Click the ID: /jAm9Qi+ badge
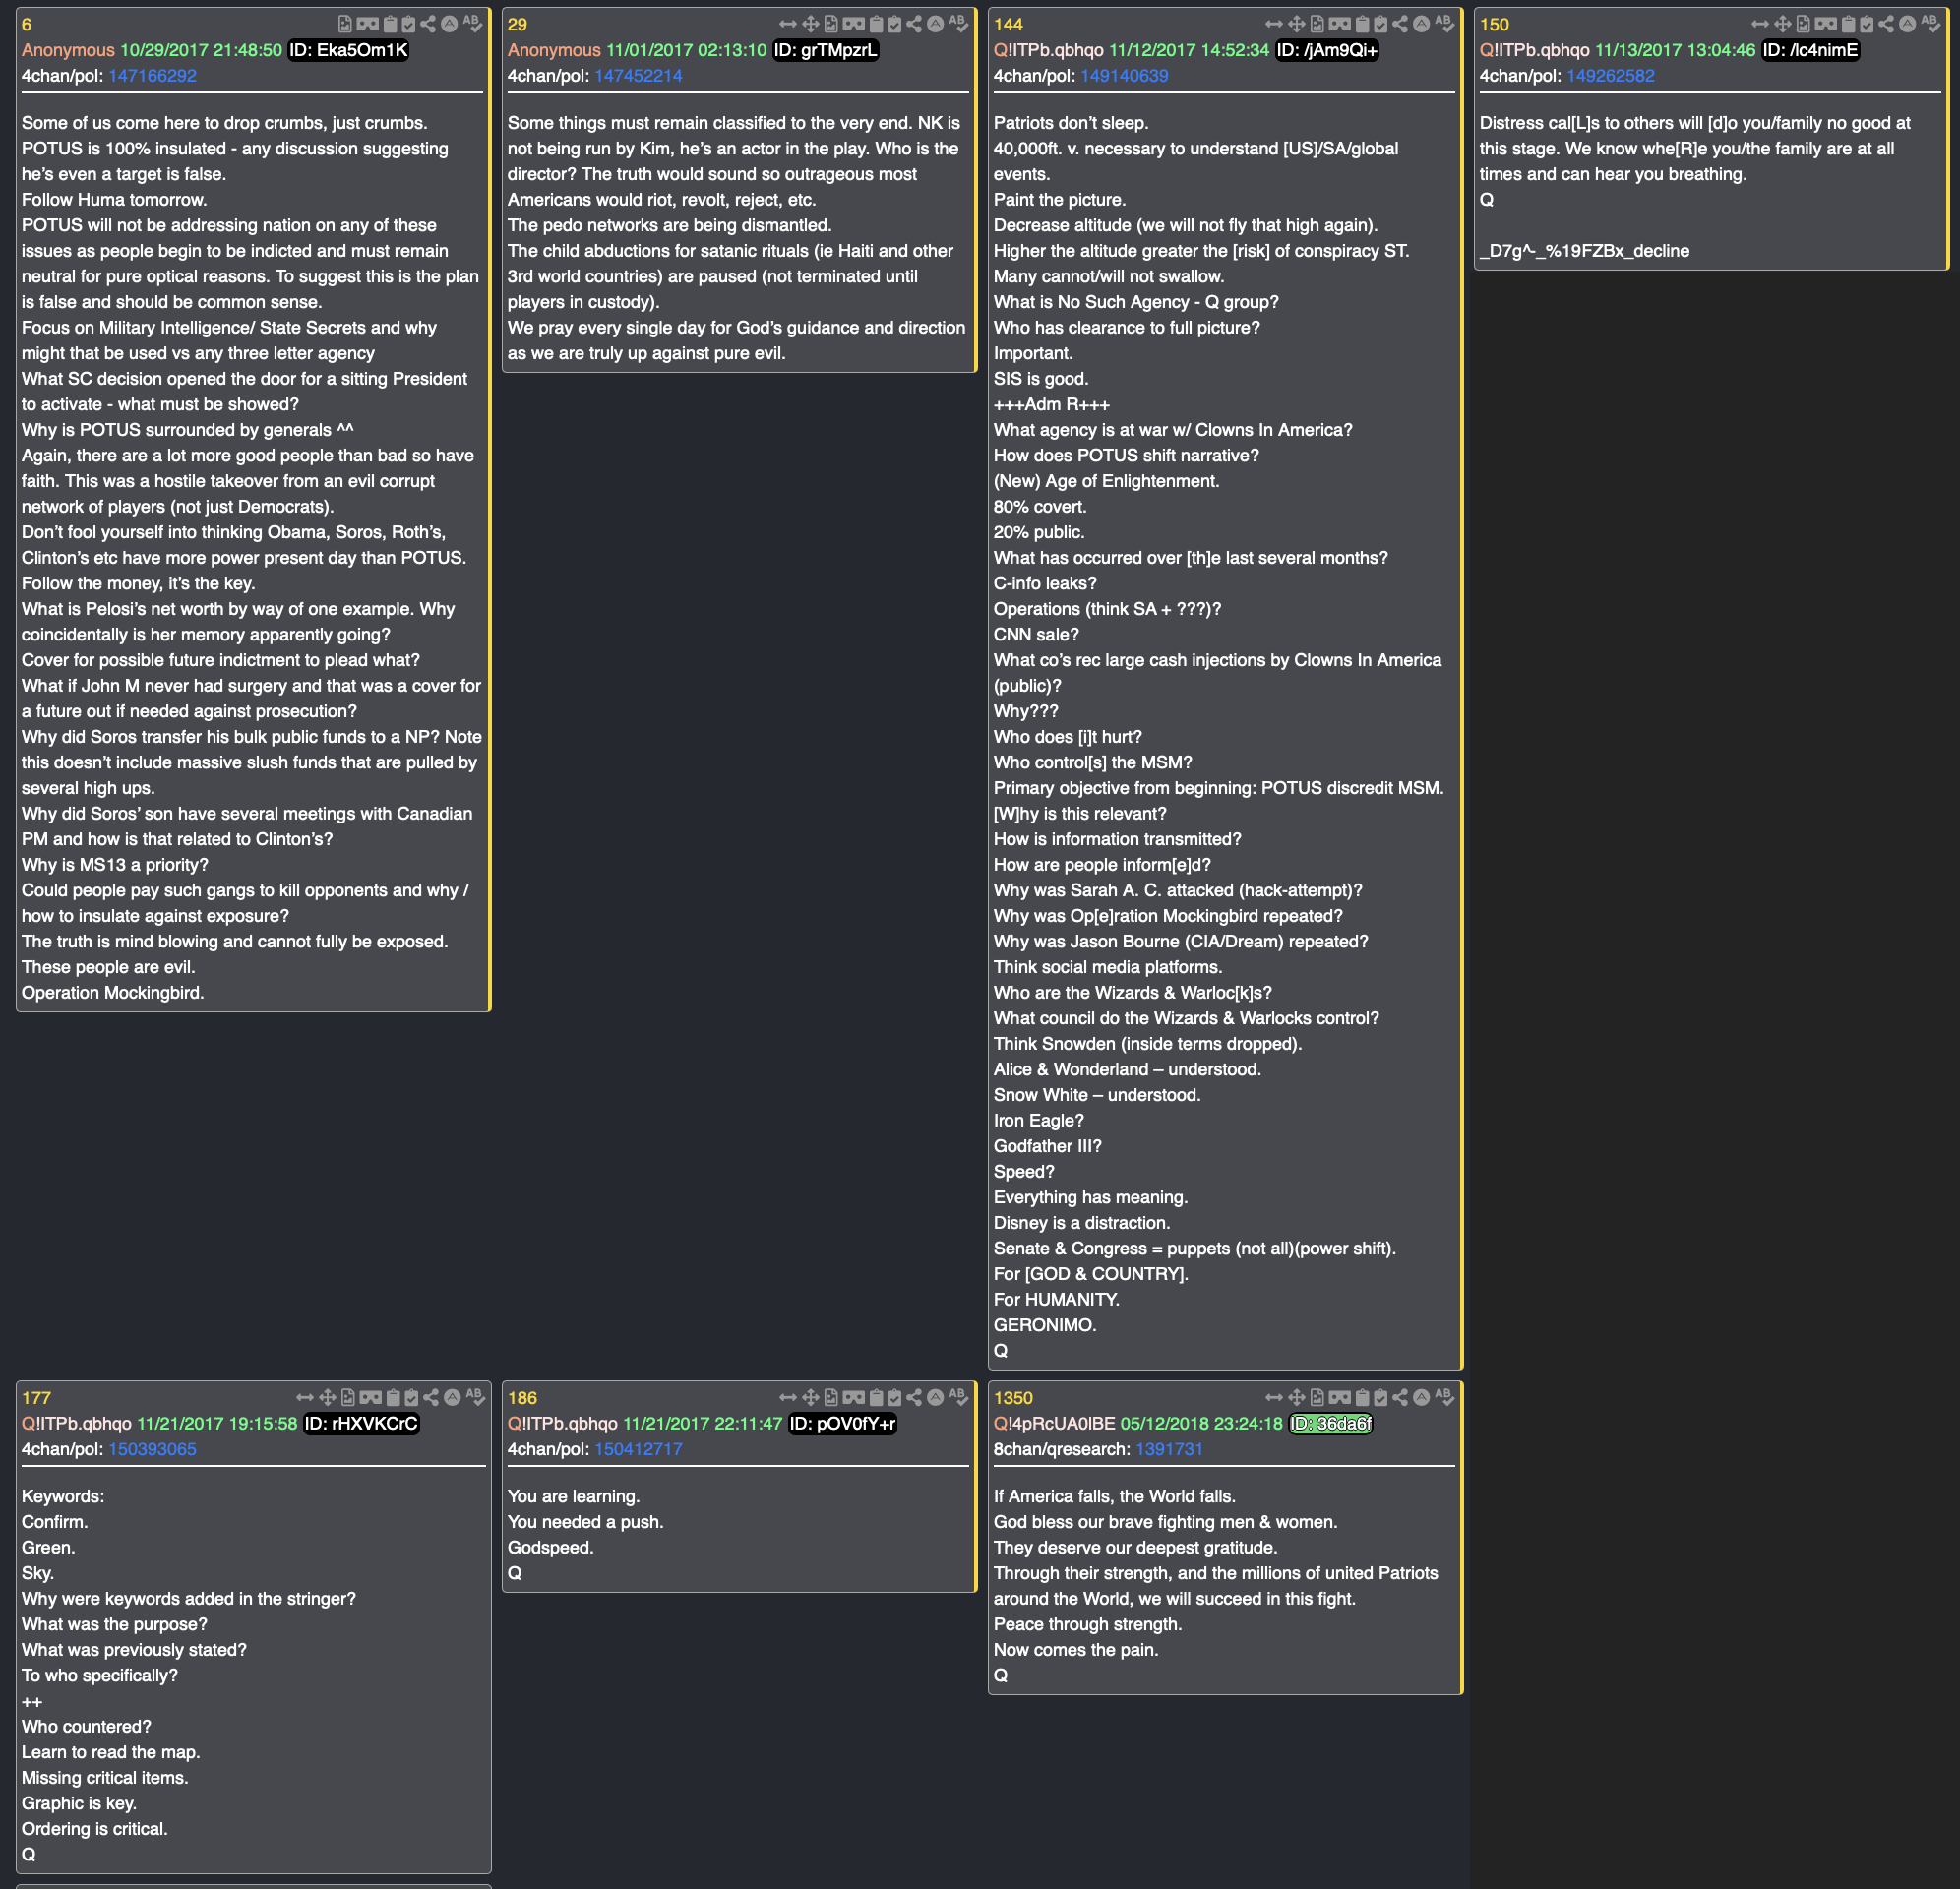This screenshot has width=1960, height=1889. click(1327, 50)
